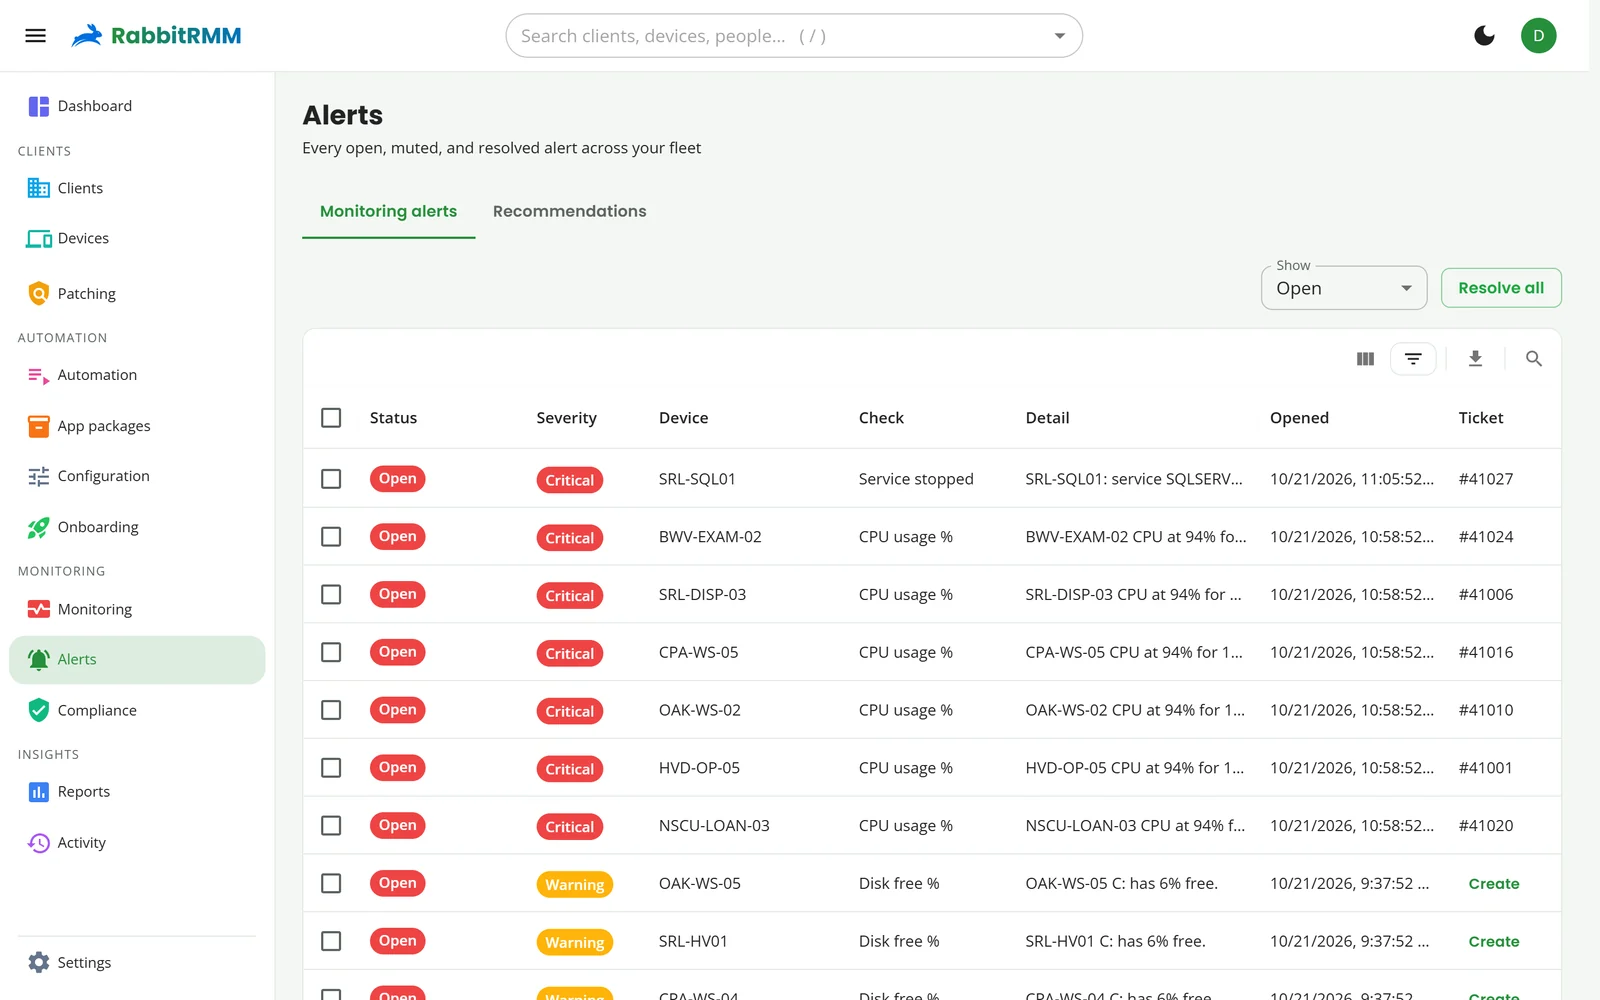Expand the Show Open dropdown
Viewport: 1600px width, 1000px height.
click(1343, 288)
